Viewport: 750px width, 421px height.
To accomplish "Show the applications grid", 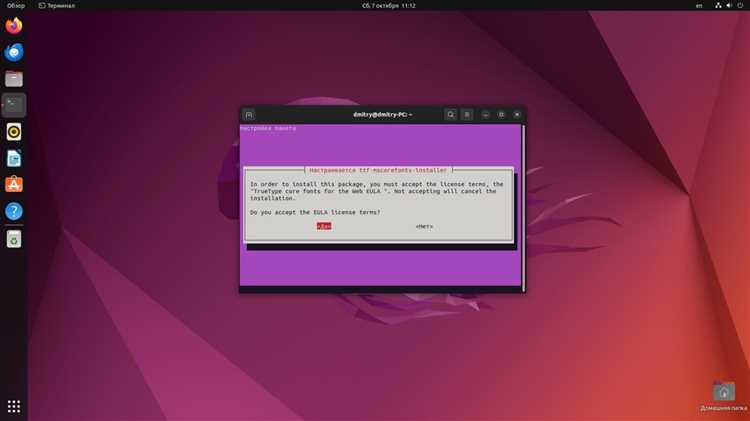I will click(x=14, y=406).
